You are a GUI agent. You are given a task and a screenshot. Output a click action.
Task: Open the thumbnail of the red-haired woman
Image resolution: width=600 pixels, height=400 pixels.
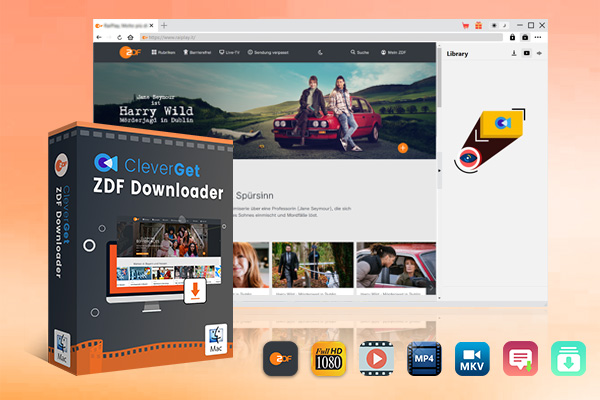(x=251, y=264)
